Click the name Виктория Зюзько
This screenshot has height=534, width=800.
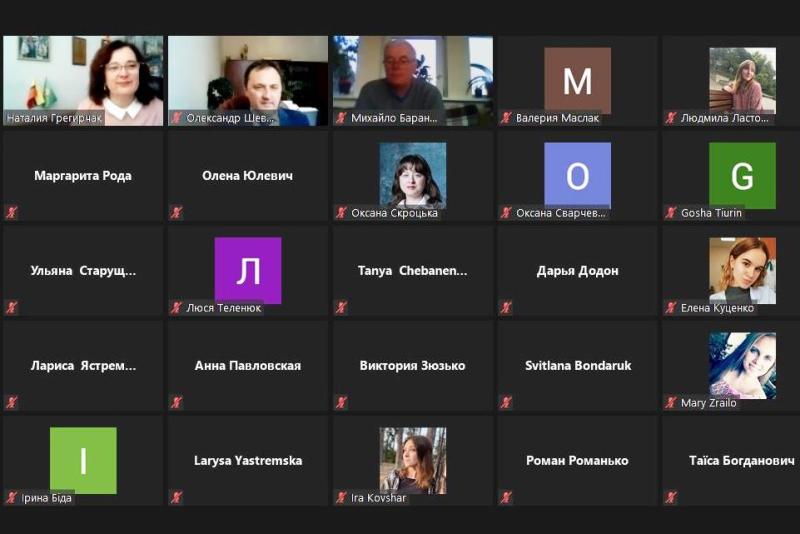[412, 366]
